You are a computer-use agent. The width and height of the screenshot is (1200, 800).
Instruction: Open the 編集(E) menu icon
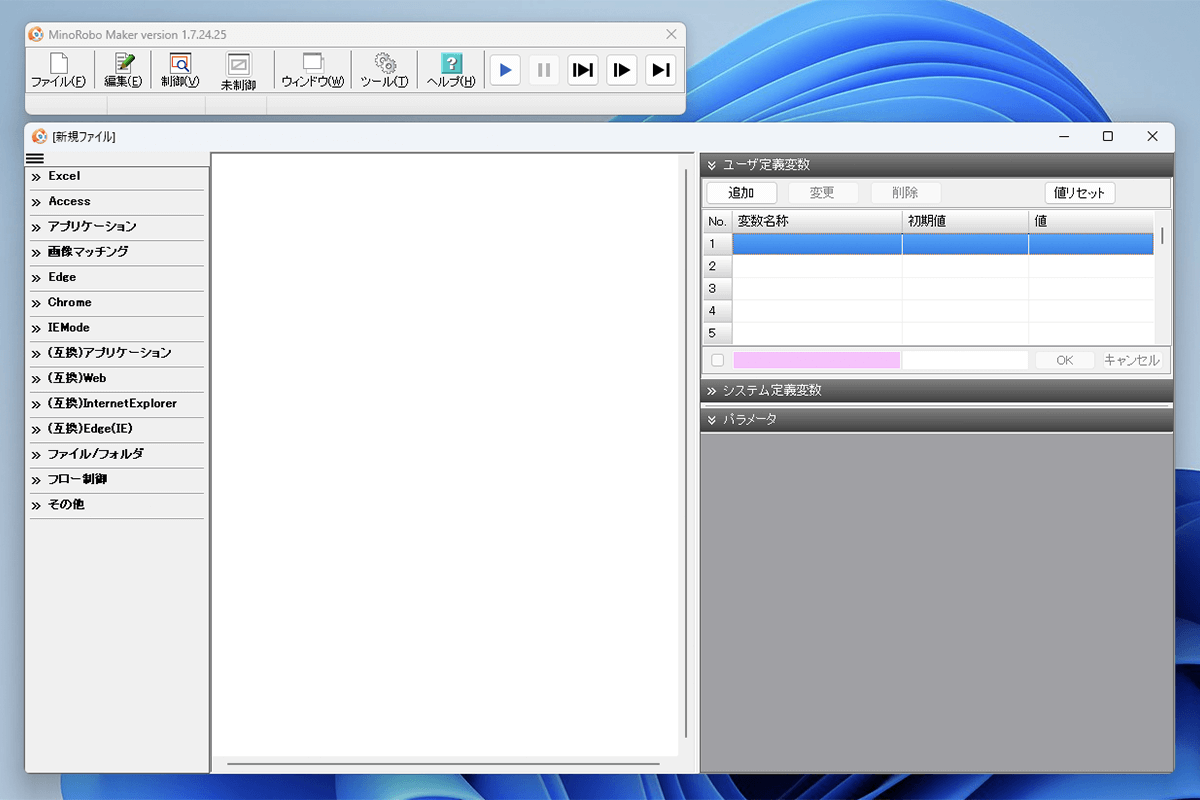tap(124, 70)
